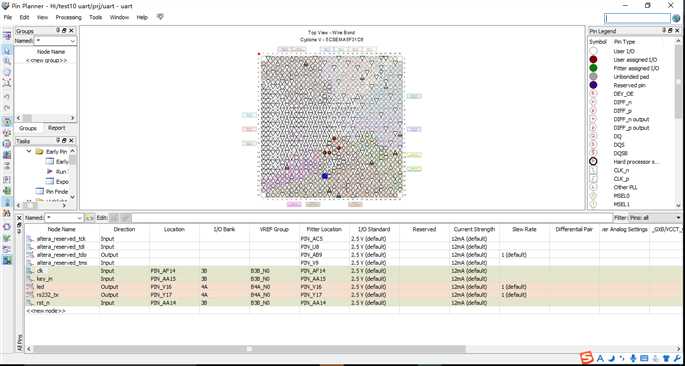Click the All Pins horizontal scrollbar thumb
The width and height of the screenshot is (685, 366).
[x=249, y=349]
